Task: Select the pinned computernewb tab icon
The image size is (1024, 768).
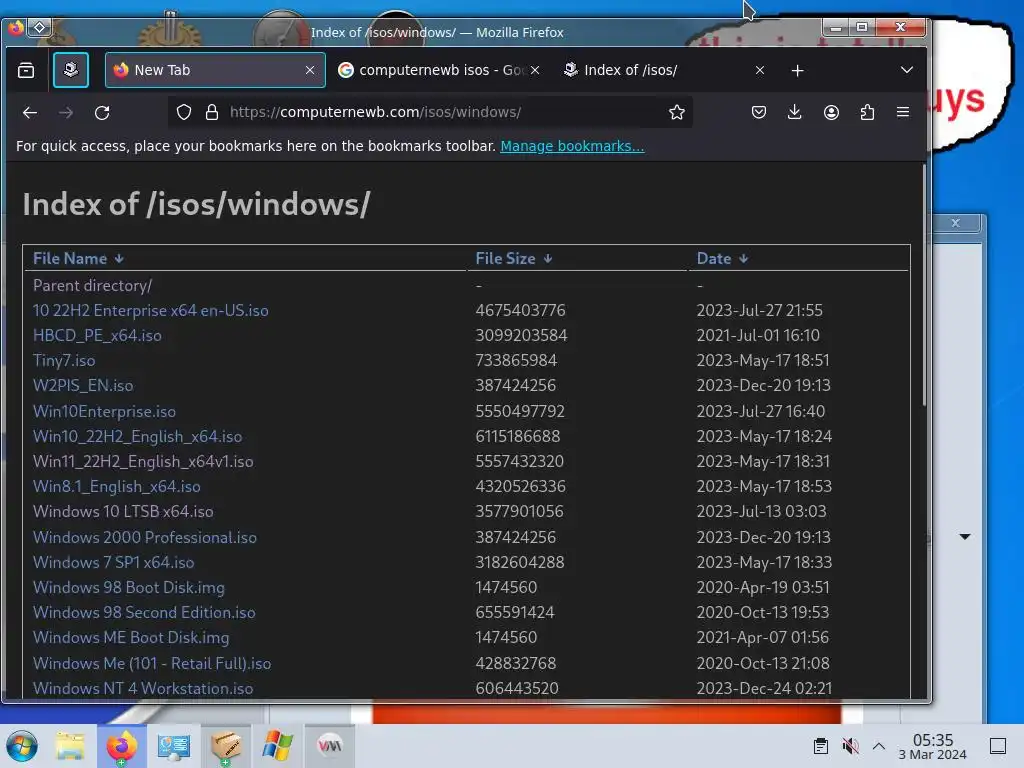Action: point(71,70)
